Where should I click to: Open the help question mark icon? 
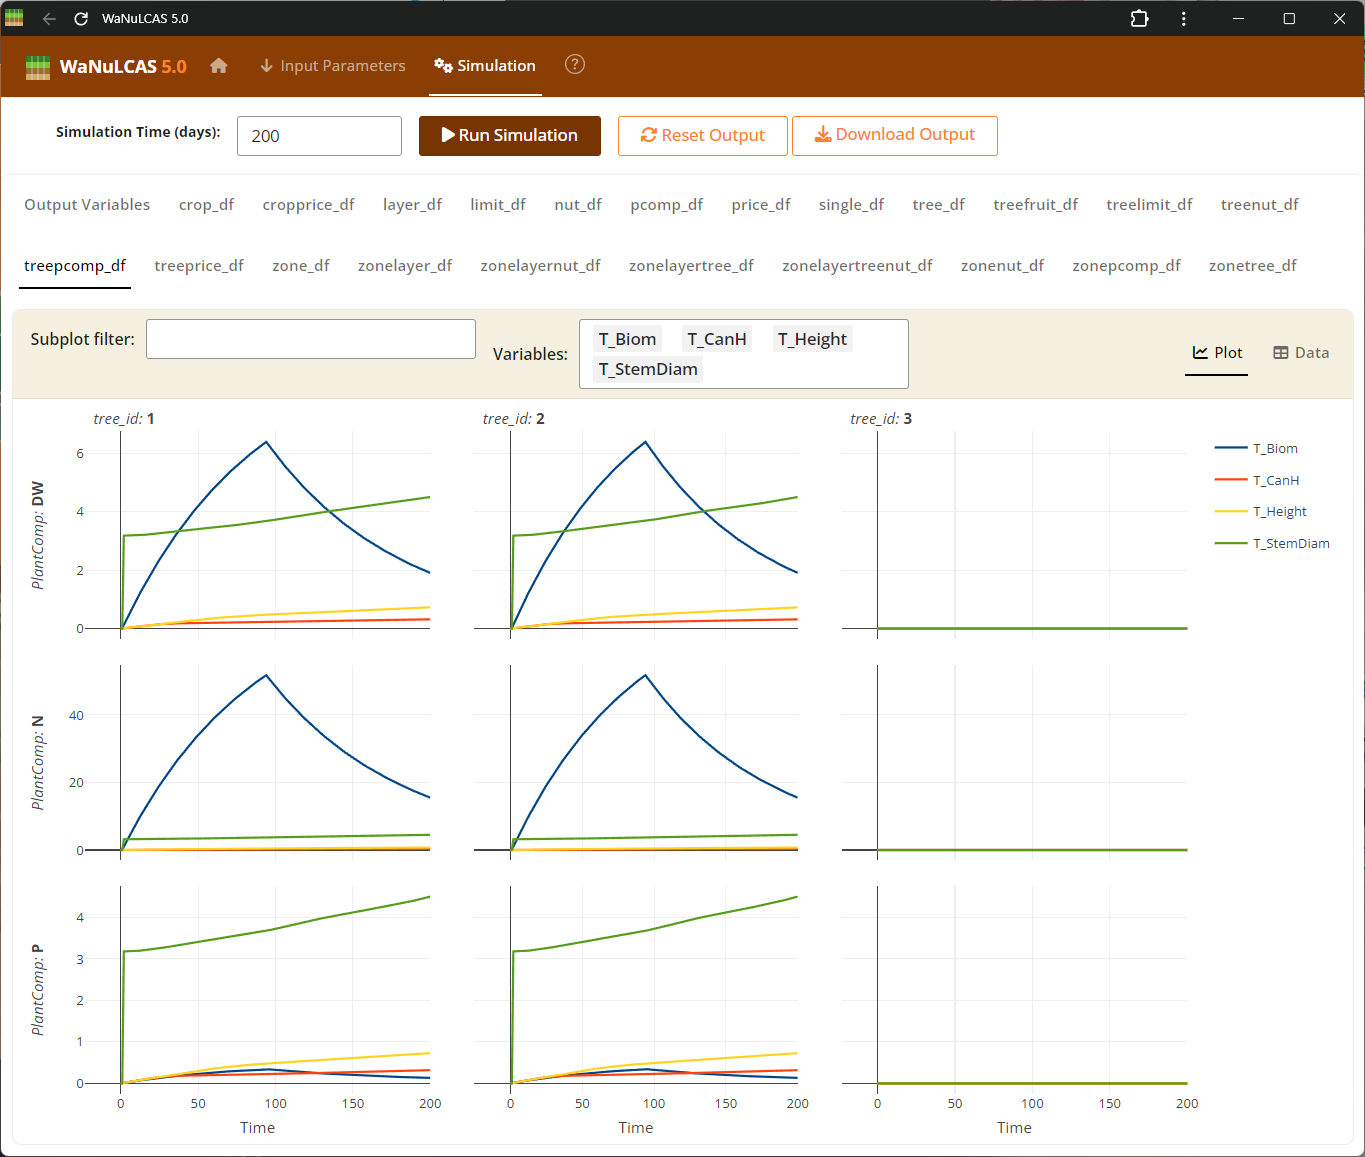coord(575,65)
